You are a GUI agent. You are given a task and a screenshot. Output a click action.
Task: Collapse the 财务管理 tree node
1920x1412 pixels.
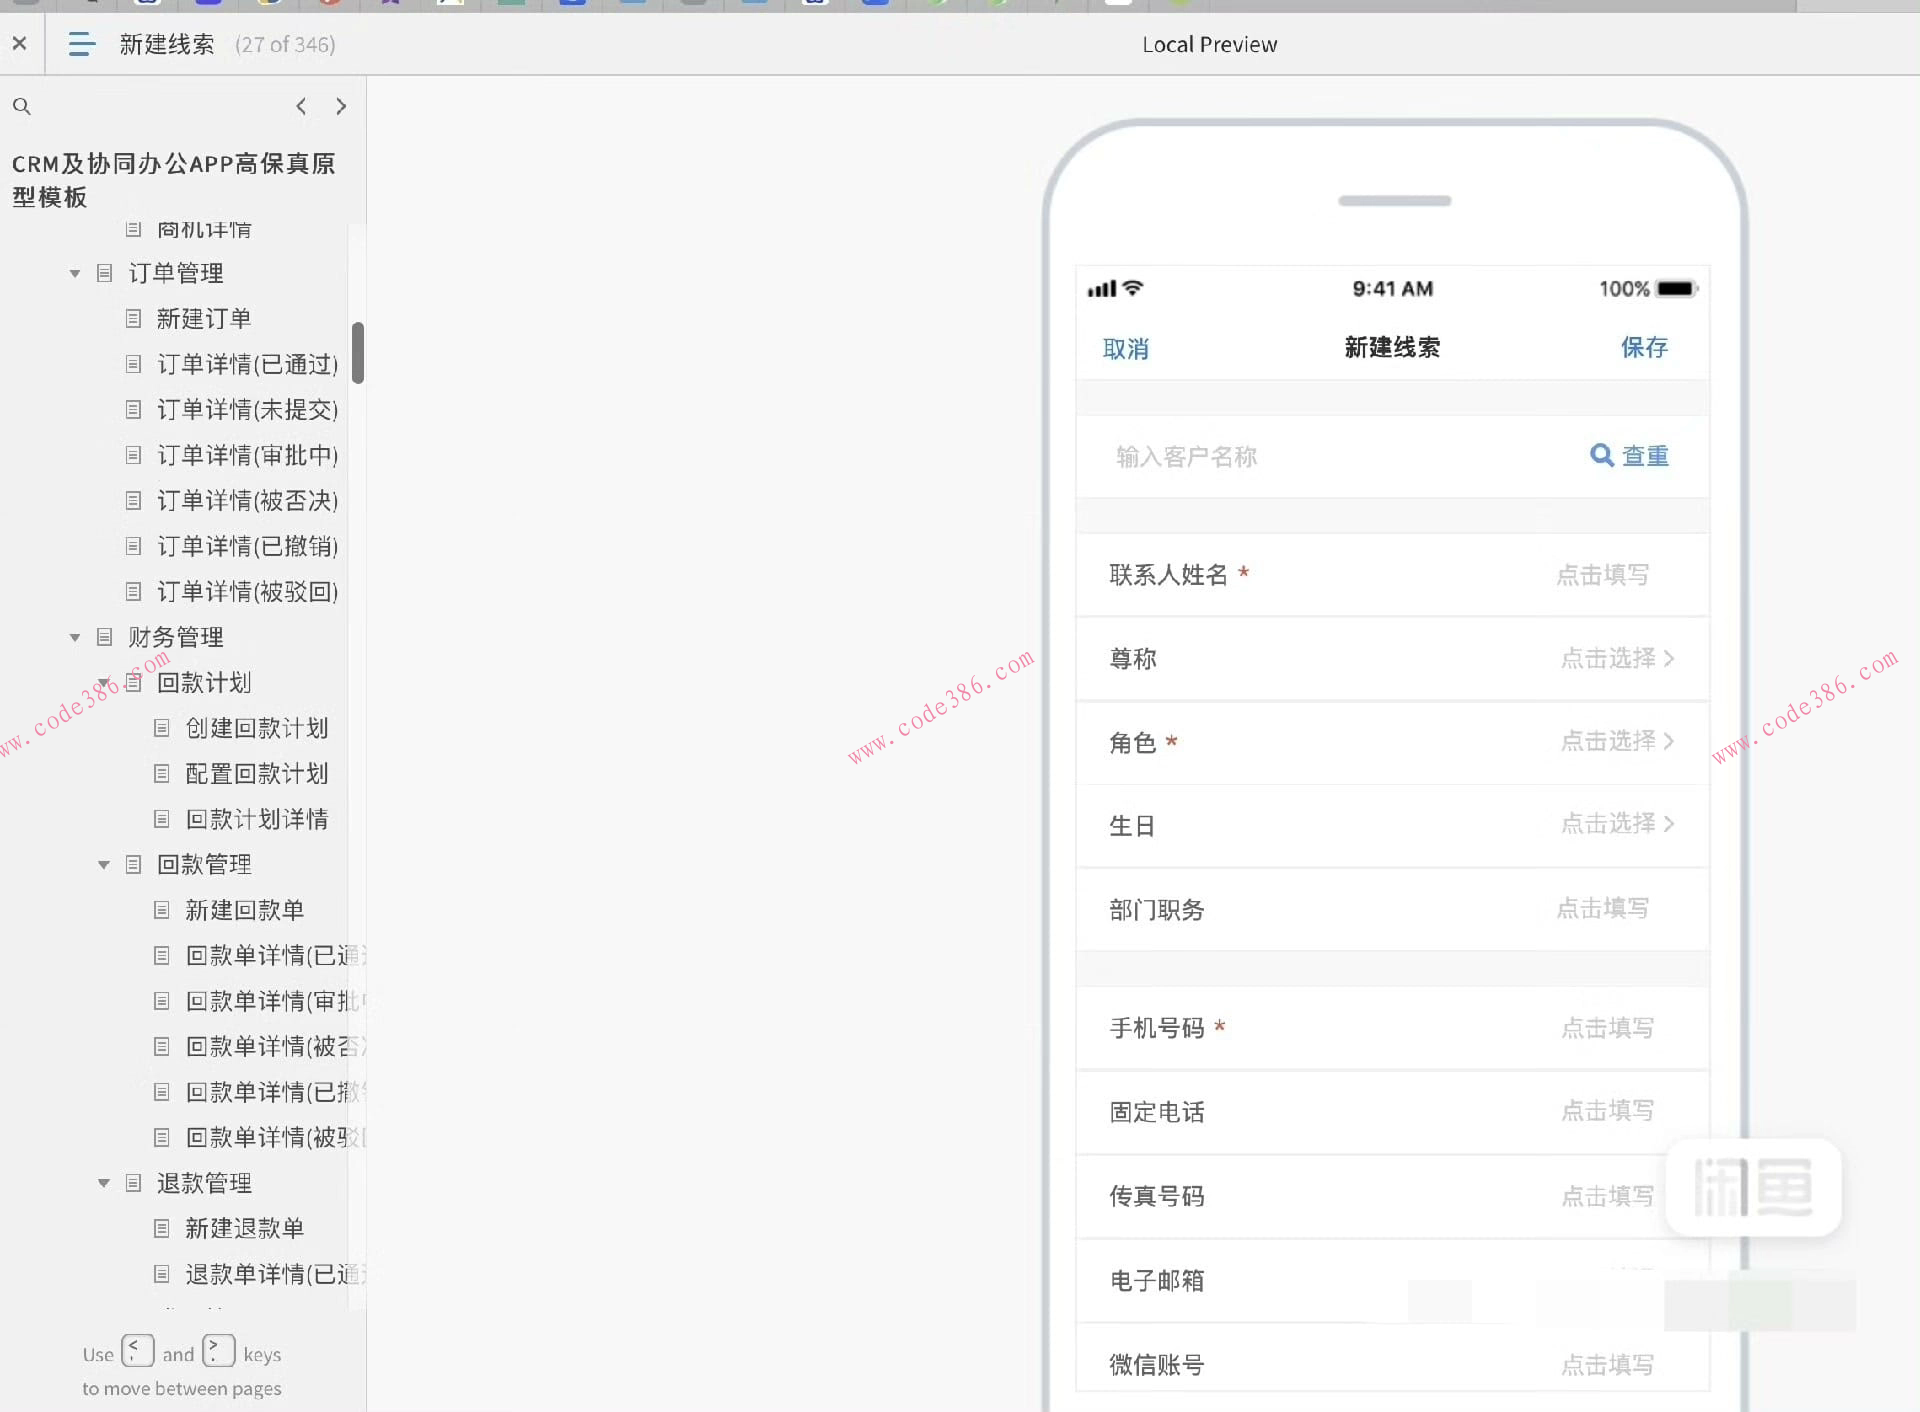tap(75, 637)
